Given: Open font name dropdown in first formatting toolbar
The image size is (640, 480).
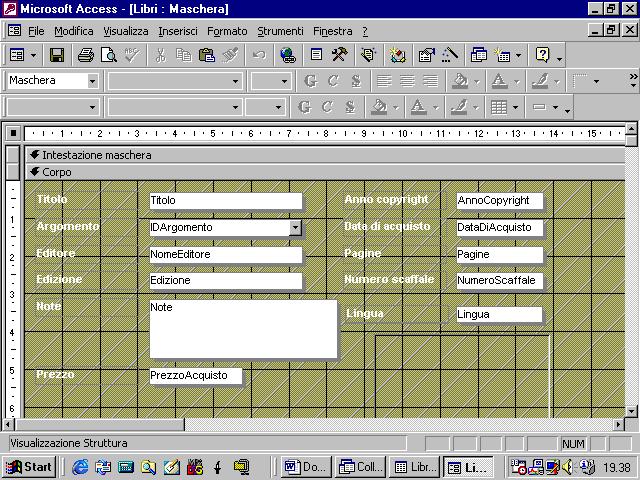Looking at the screenshot, I should pyautogui.click(x=235, y=81).
